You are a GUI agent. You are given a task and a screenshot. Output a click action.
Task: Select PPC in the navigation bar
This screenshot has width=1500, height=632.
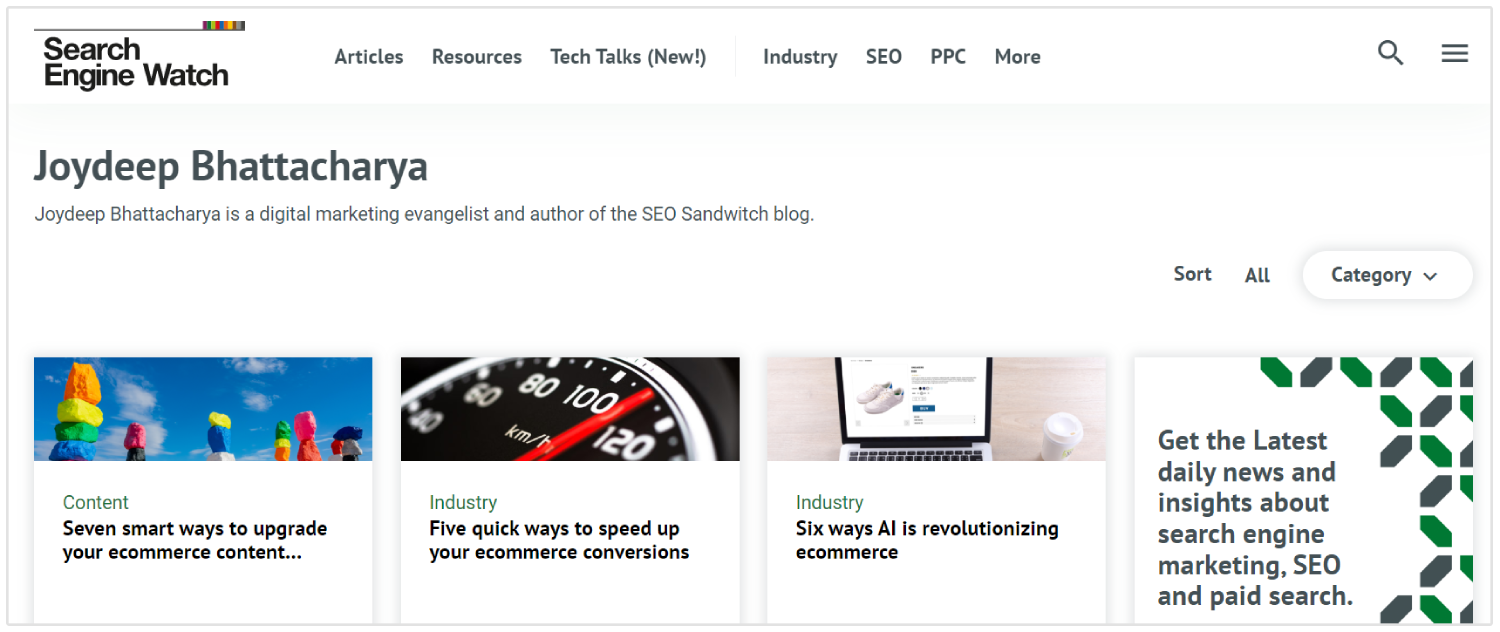pos(948,57)
